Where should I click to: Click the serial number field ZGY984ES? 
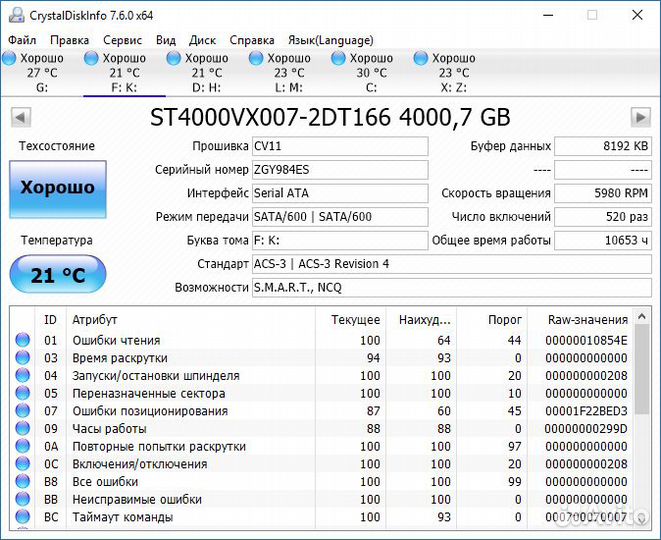pos(340,170)
